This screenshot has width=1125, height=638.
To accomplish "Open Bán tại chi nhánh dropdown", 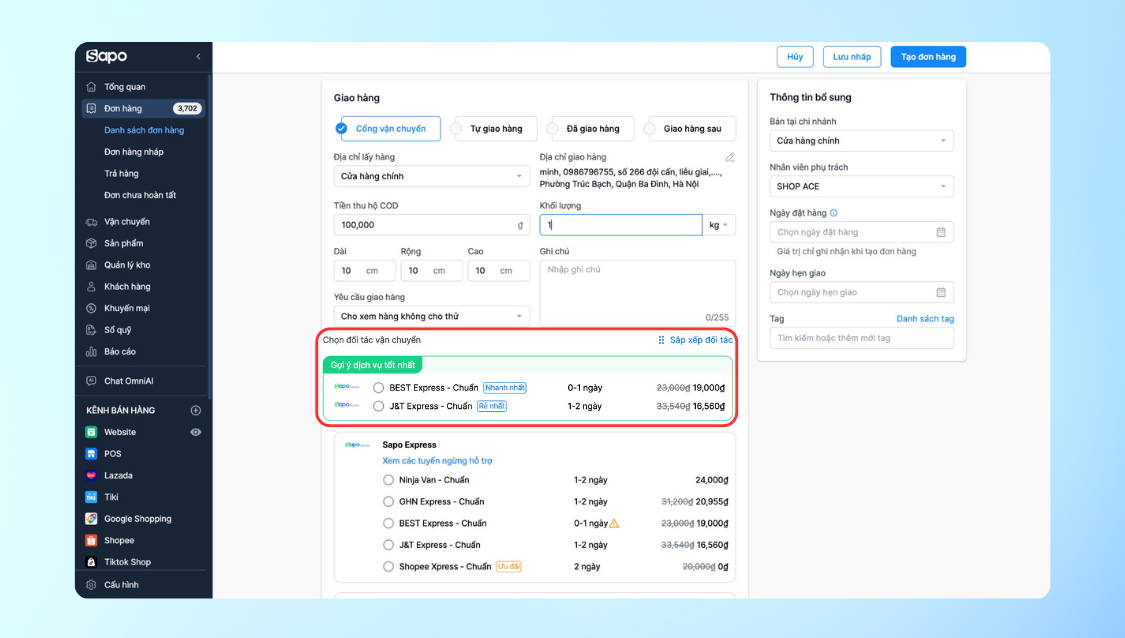I will point(861,141).
